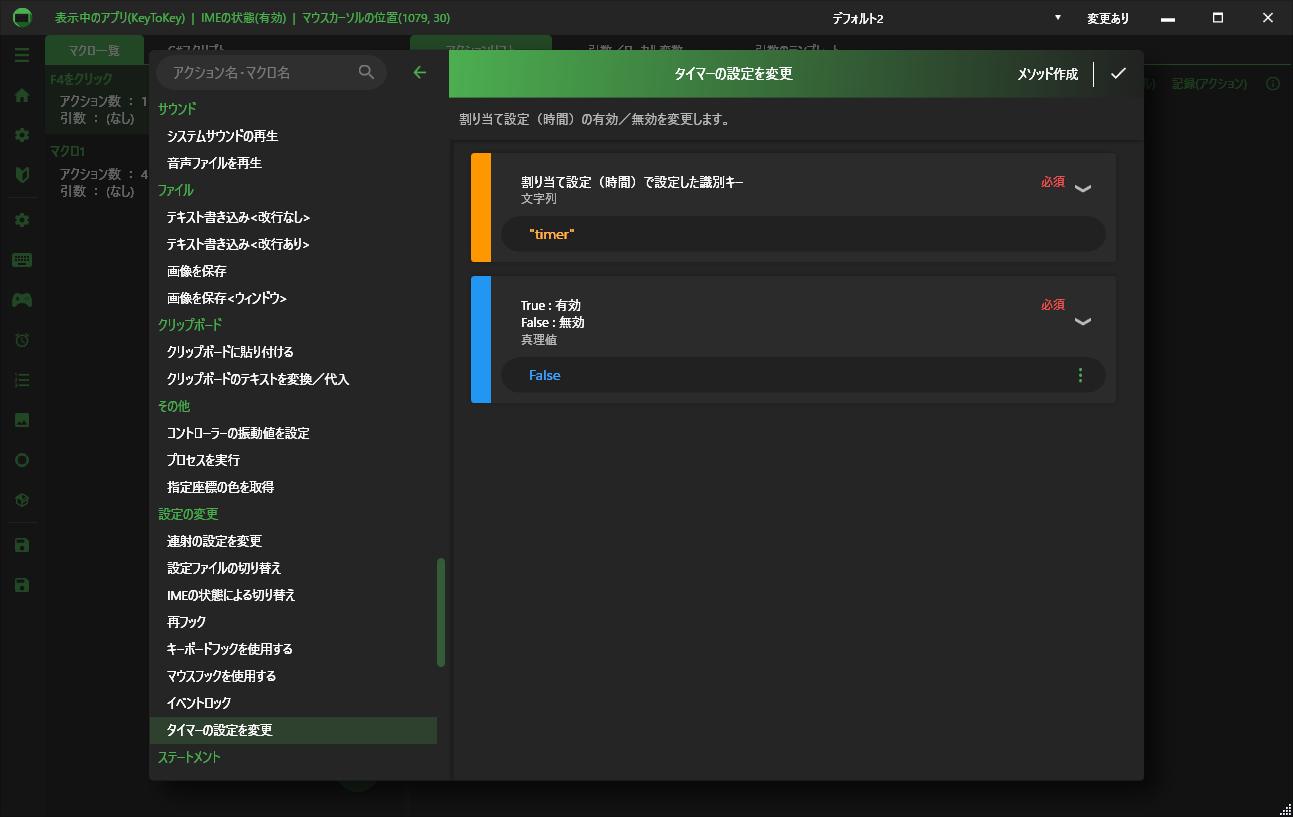
Task: Select the keyboard icon in the sidebar
Action: point(22,259)
